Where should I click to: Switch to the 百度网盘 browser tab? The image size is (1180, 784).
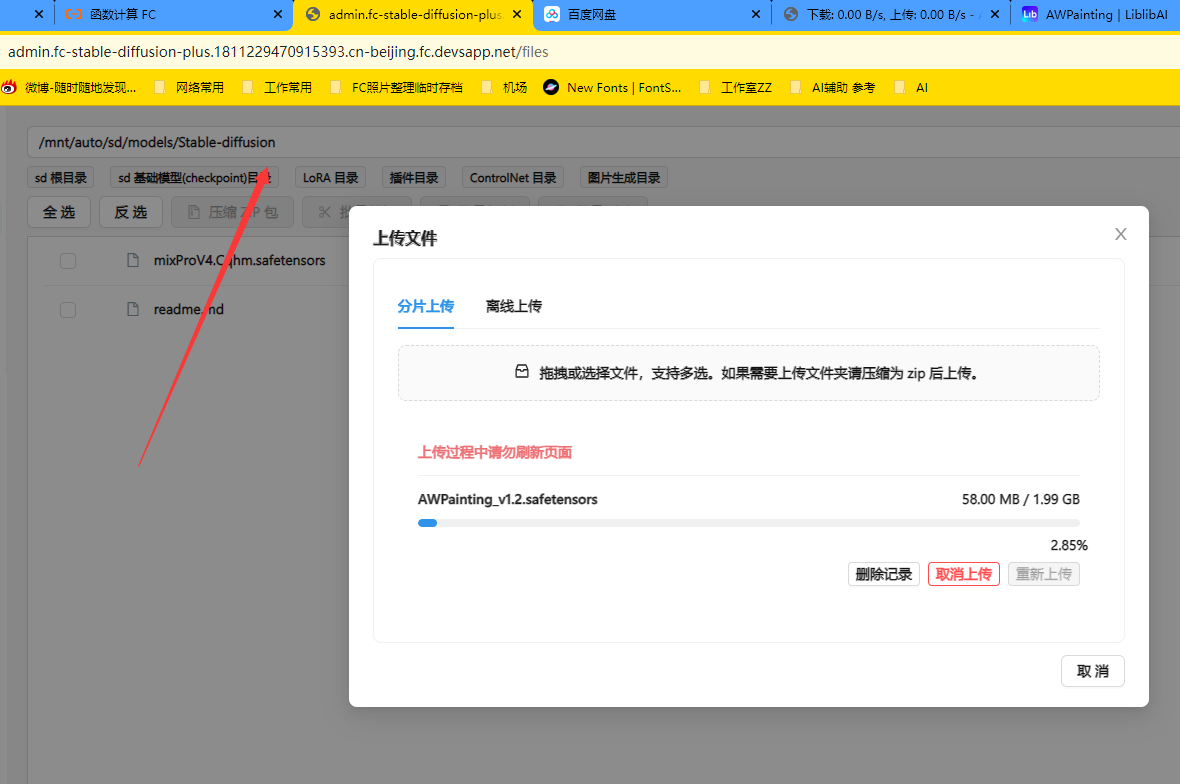(x=652, y=14)
